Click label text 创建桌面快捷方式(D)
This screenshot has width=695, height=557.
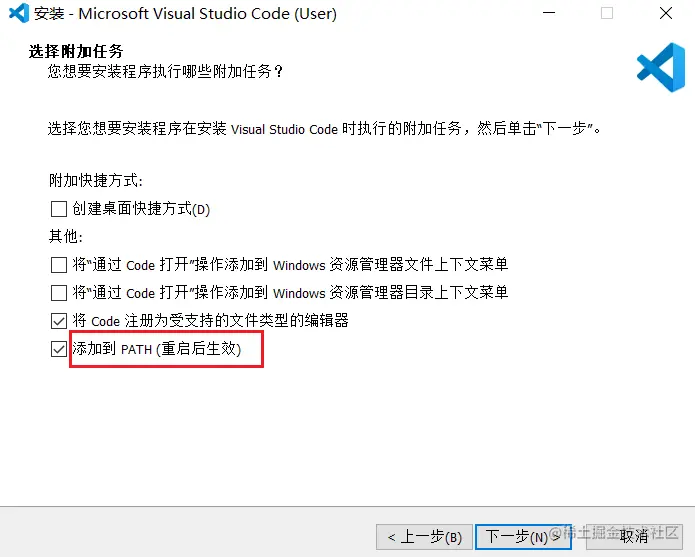pyautogui.click(x=141, y=209)
